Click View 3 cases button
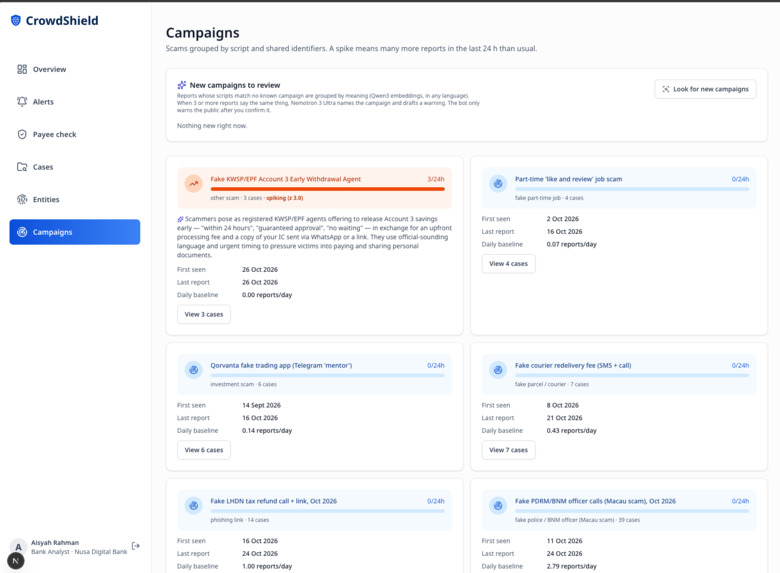780x573 pixels. tap(204, 314)
